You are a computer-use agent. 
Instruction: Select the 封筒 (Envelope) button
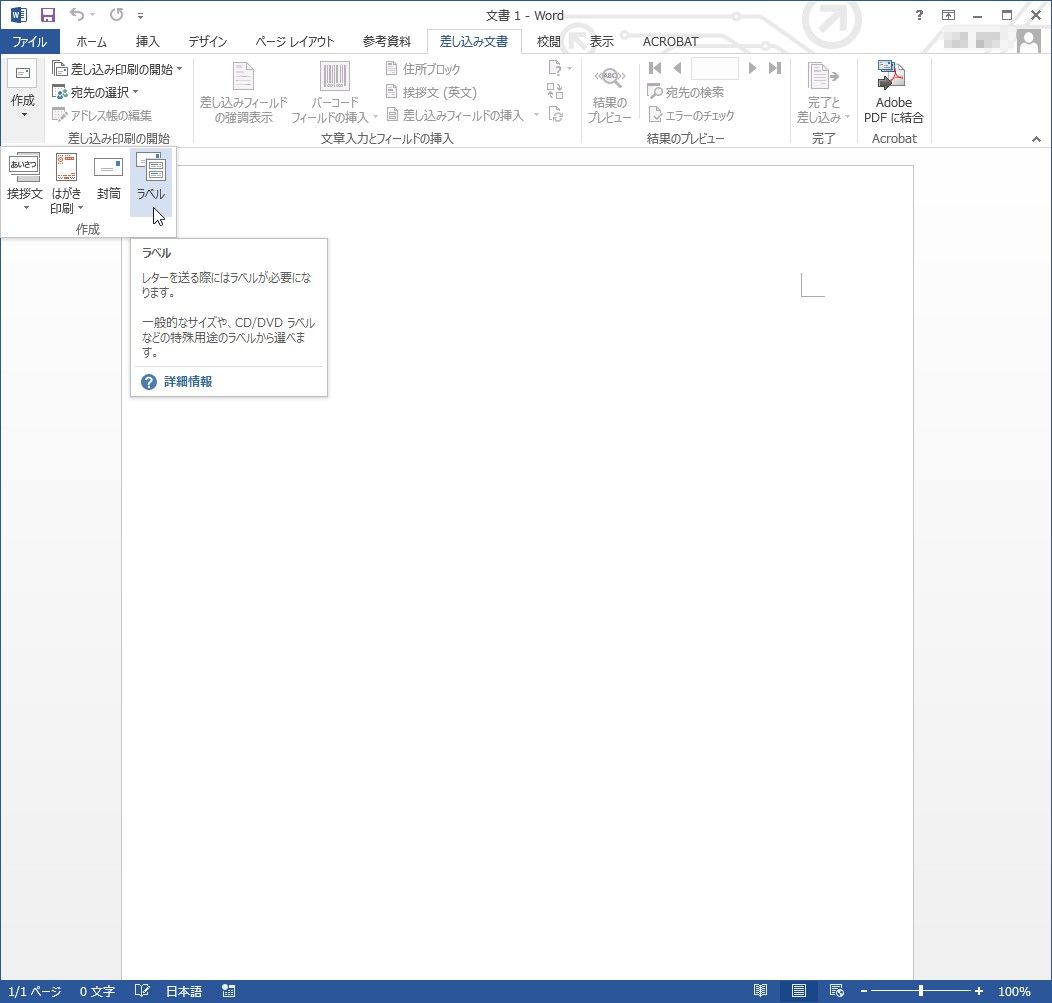108,181
